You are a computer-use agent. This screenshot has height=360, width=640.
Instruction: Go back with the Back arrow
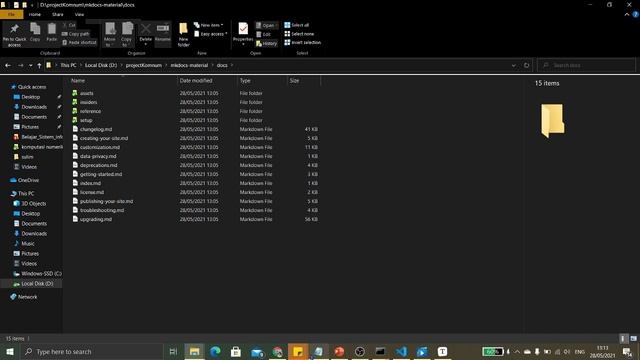[8, 65]
